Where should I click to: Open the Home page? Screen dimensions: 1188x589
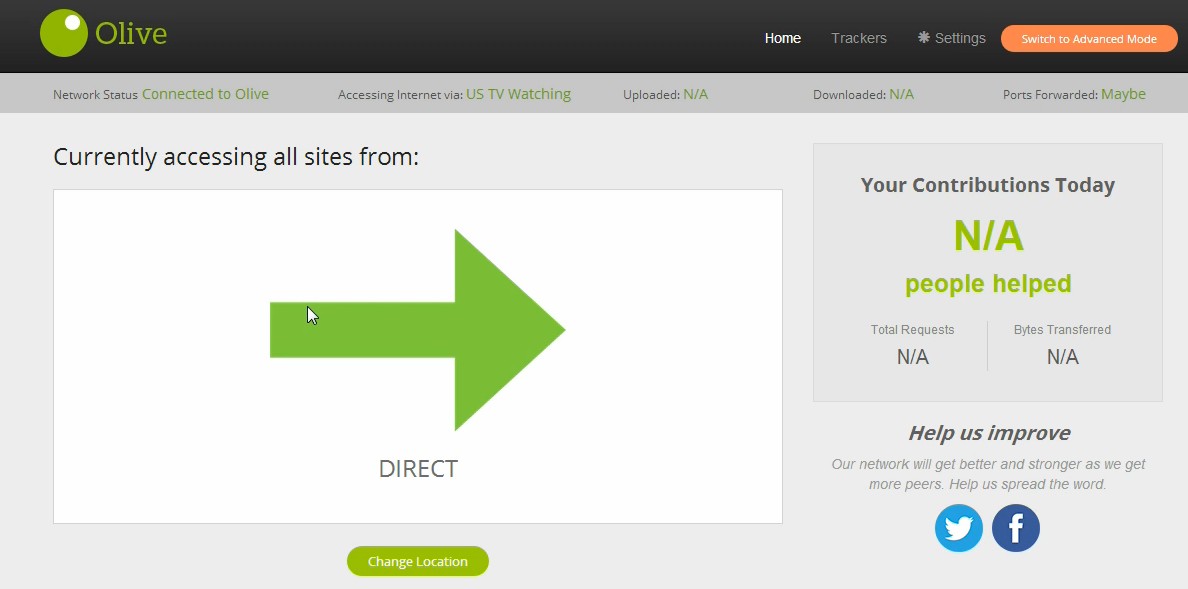pyautogui.click(x=783, y=38)
